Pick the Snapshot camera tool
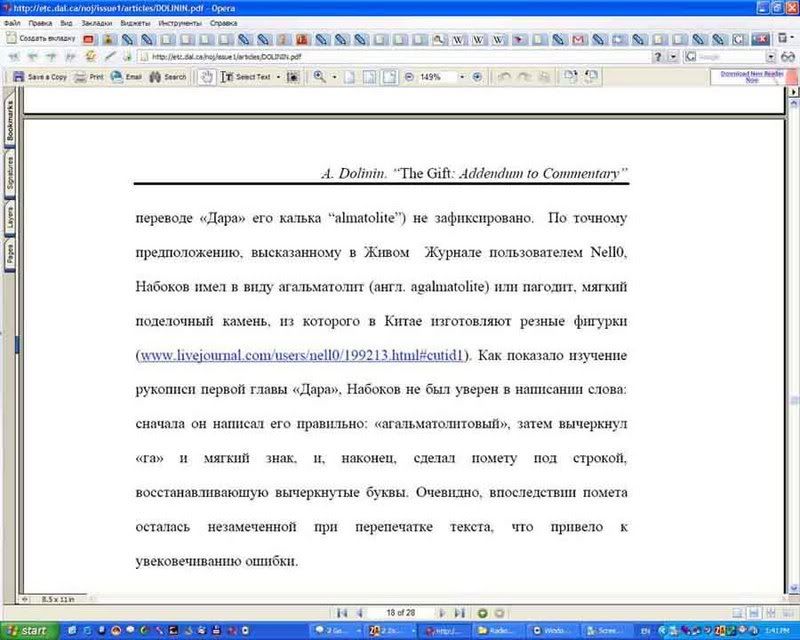The height and width of the screenshot is (640, 800). coord(293,77)
